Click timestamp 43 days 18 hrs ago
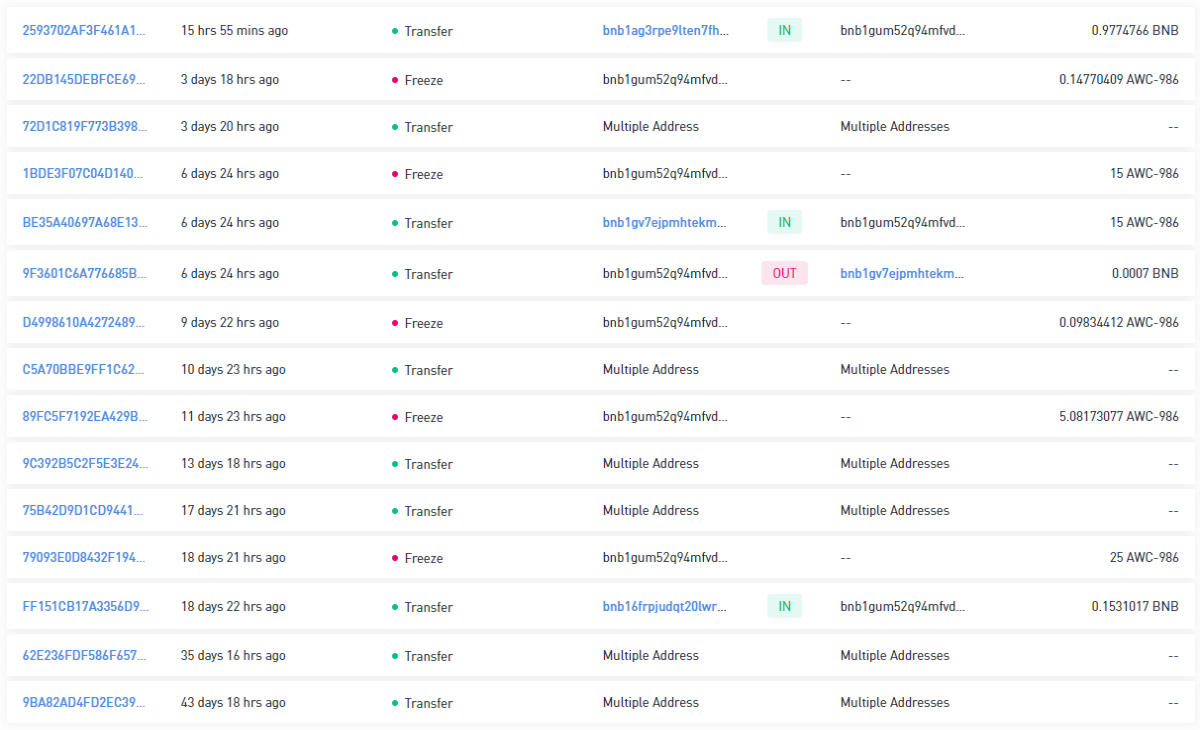 coord(233,703)
